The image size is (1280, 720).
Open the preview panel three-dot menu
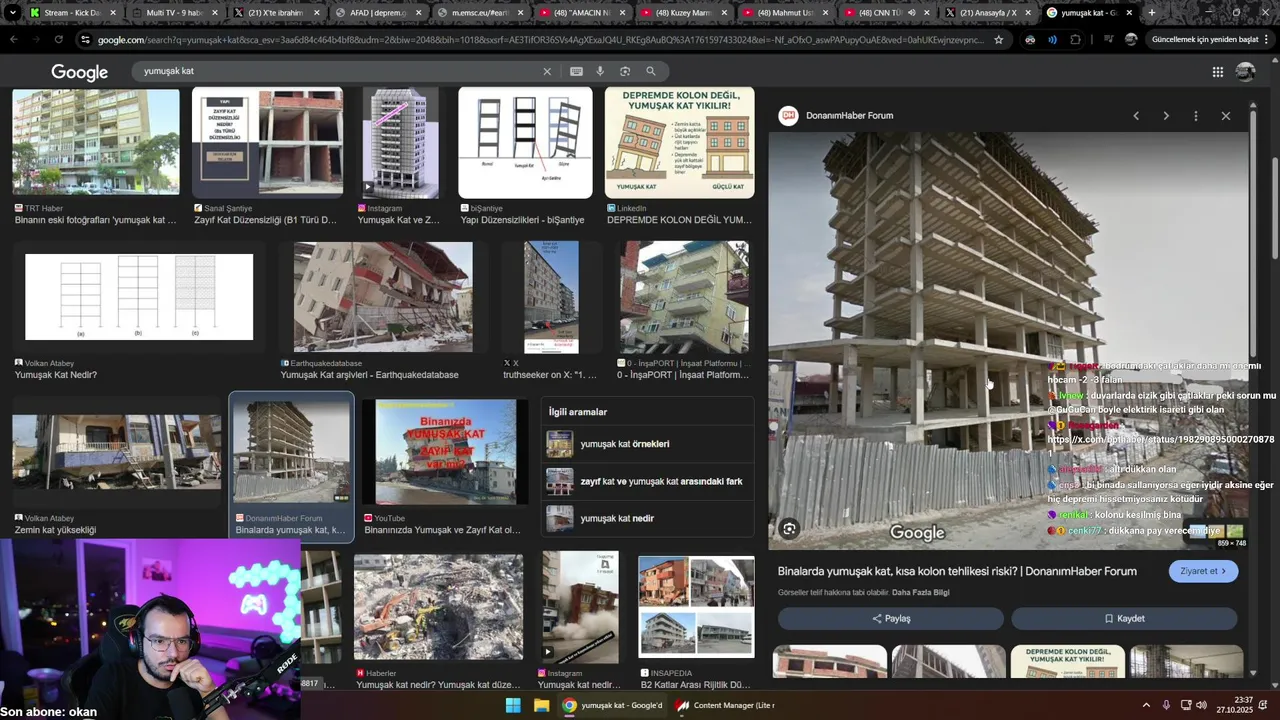[1196, 116]
